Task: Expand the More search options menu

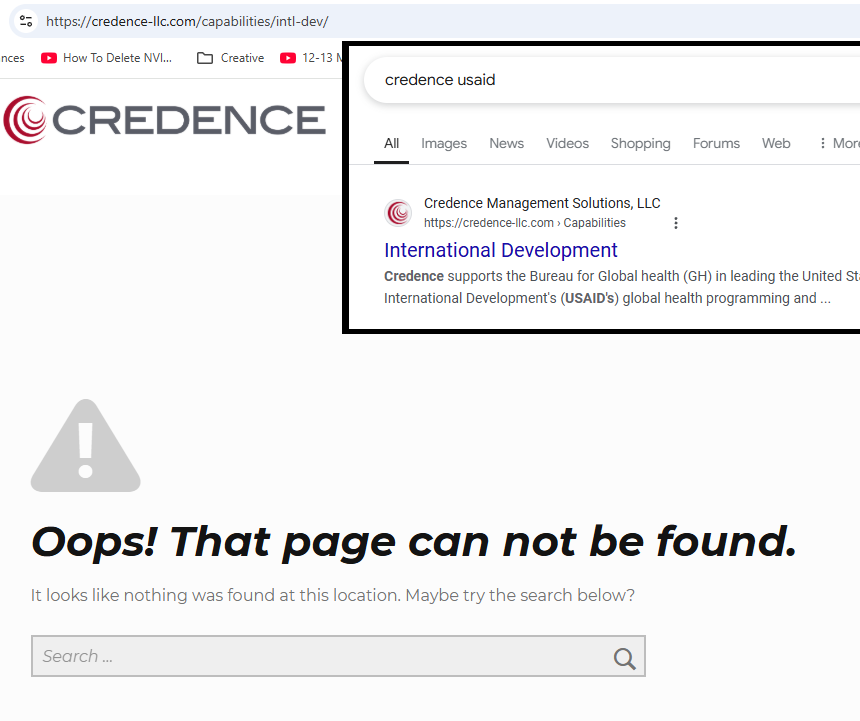Action: pyautogui.click(x=839, y=144)
